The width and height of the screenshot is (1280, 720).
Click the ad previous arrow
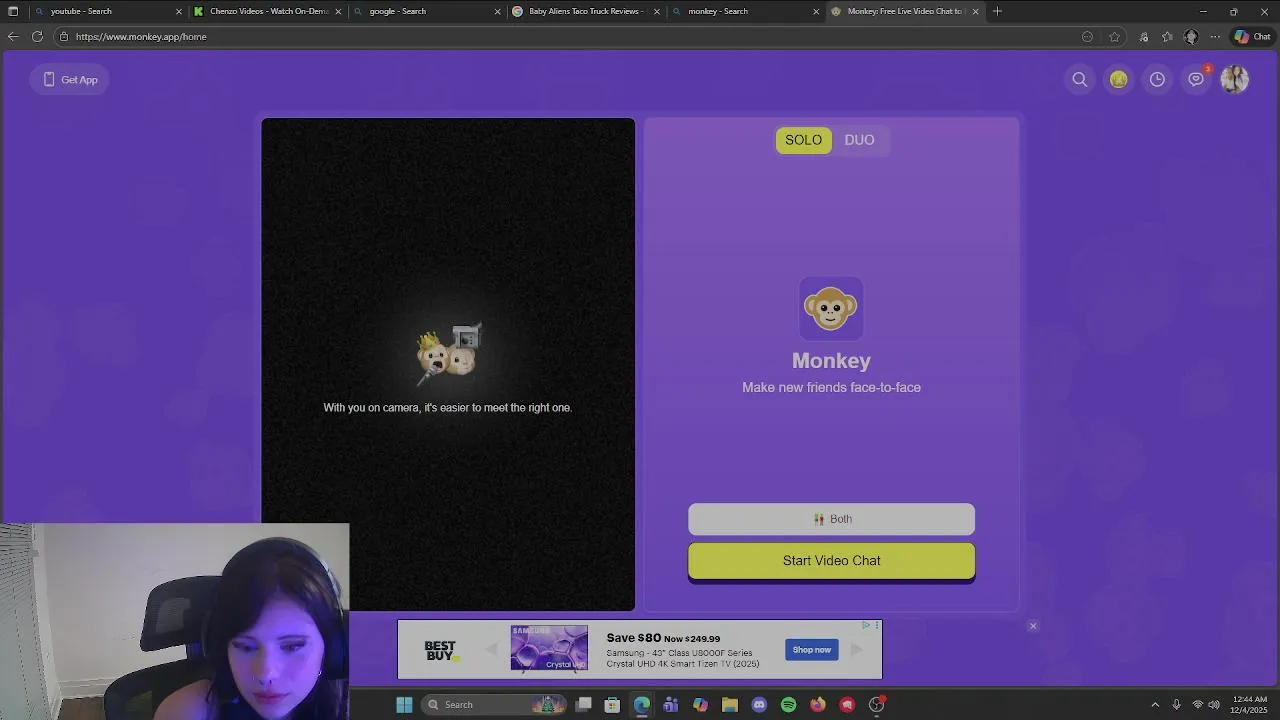point(491,650)
